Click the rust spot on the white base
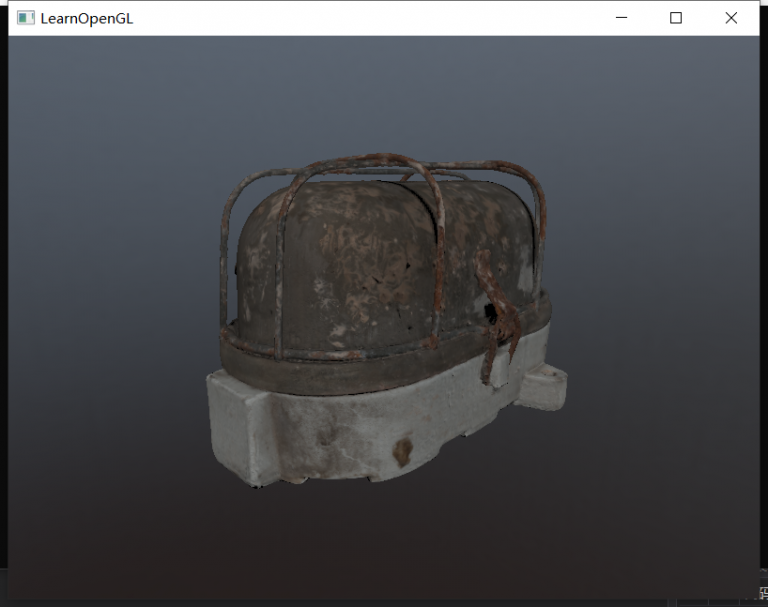 pos(402,450)
